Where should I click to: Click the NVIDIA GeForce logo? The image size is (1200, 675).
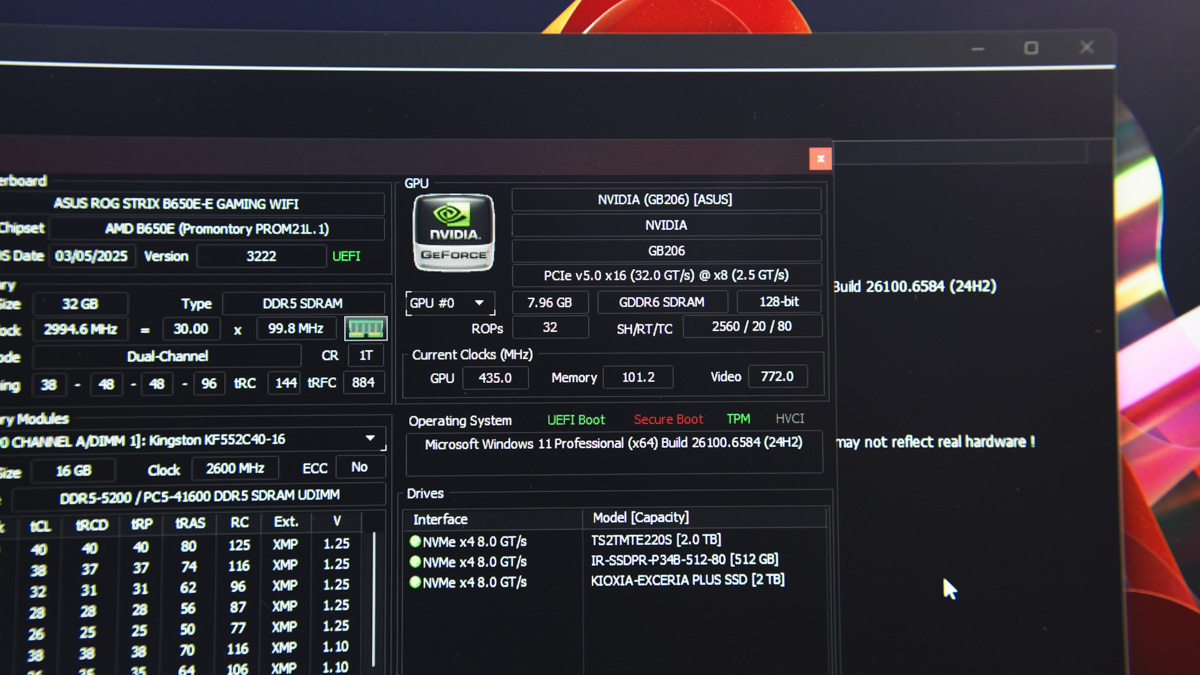click(x=453, y=232)
